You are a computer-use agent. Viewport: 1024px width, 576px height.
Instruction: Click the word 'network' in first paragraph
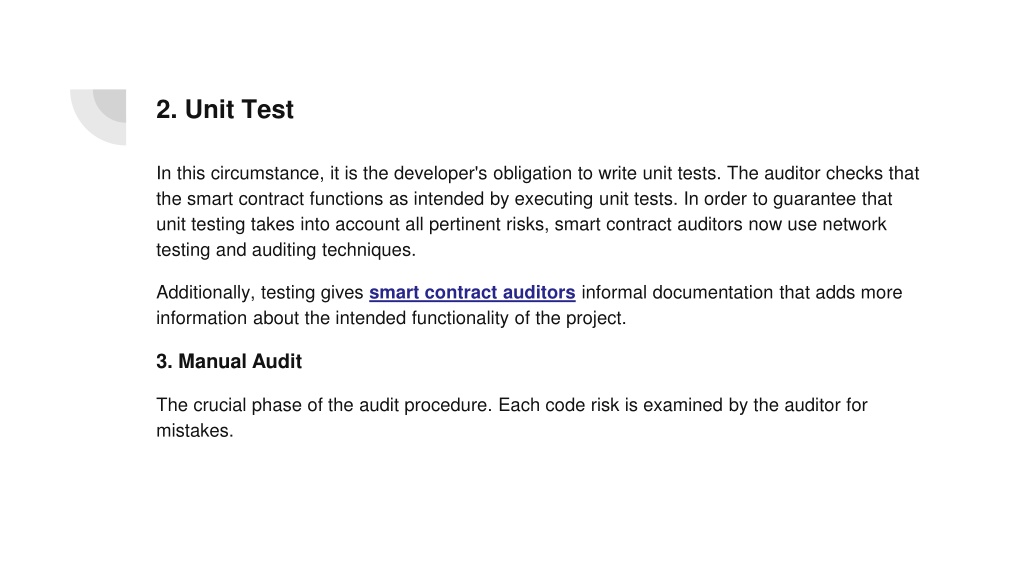coord(854,225)
